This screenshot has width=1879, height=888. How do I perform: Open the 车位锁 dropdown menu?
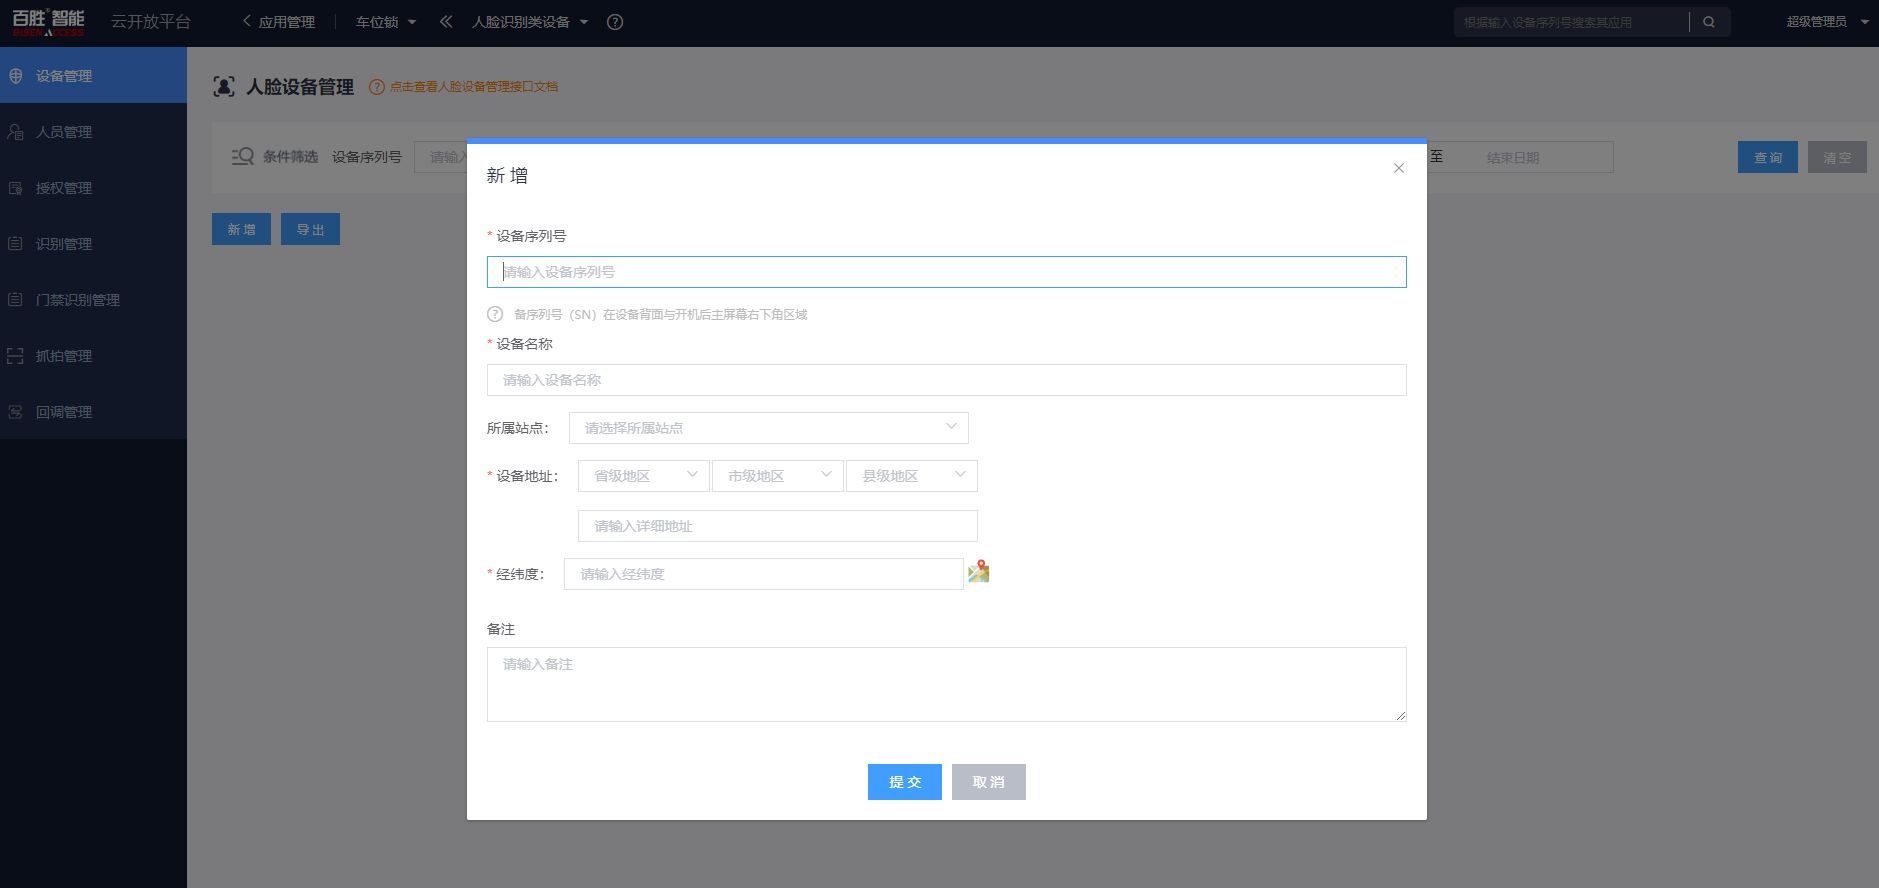click(386, 22)
